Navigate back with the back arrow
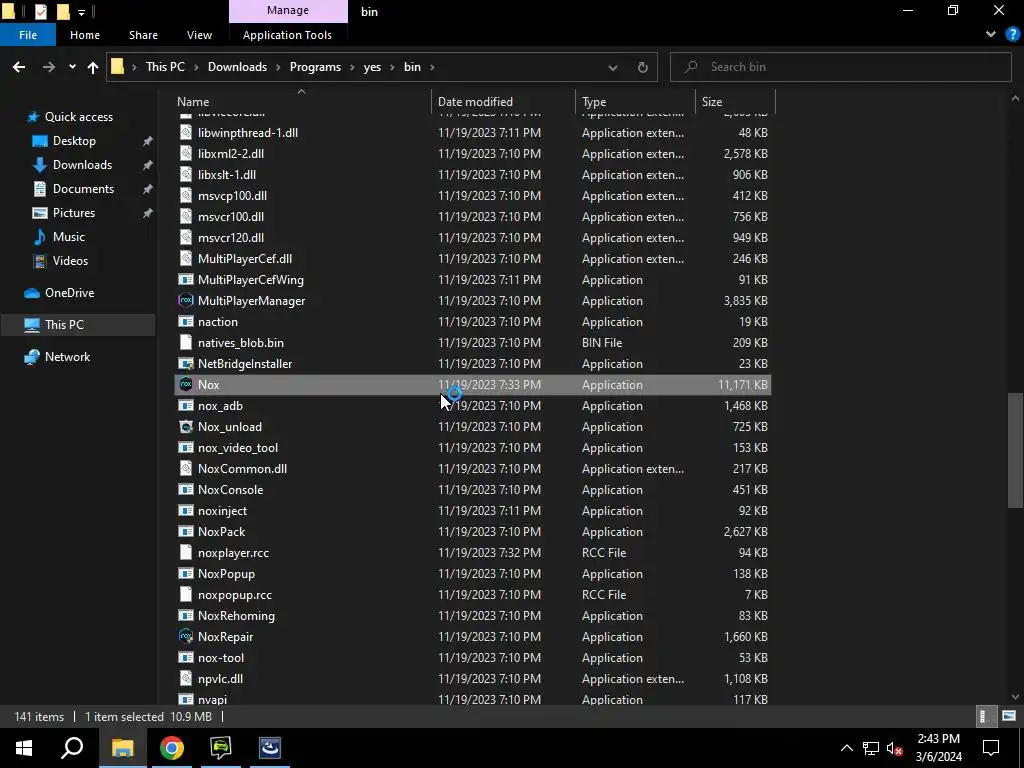This screenshot has width=1024, height=768. (x=19, y=67)
